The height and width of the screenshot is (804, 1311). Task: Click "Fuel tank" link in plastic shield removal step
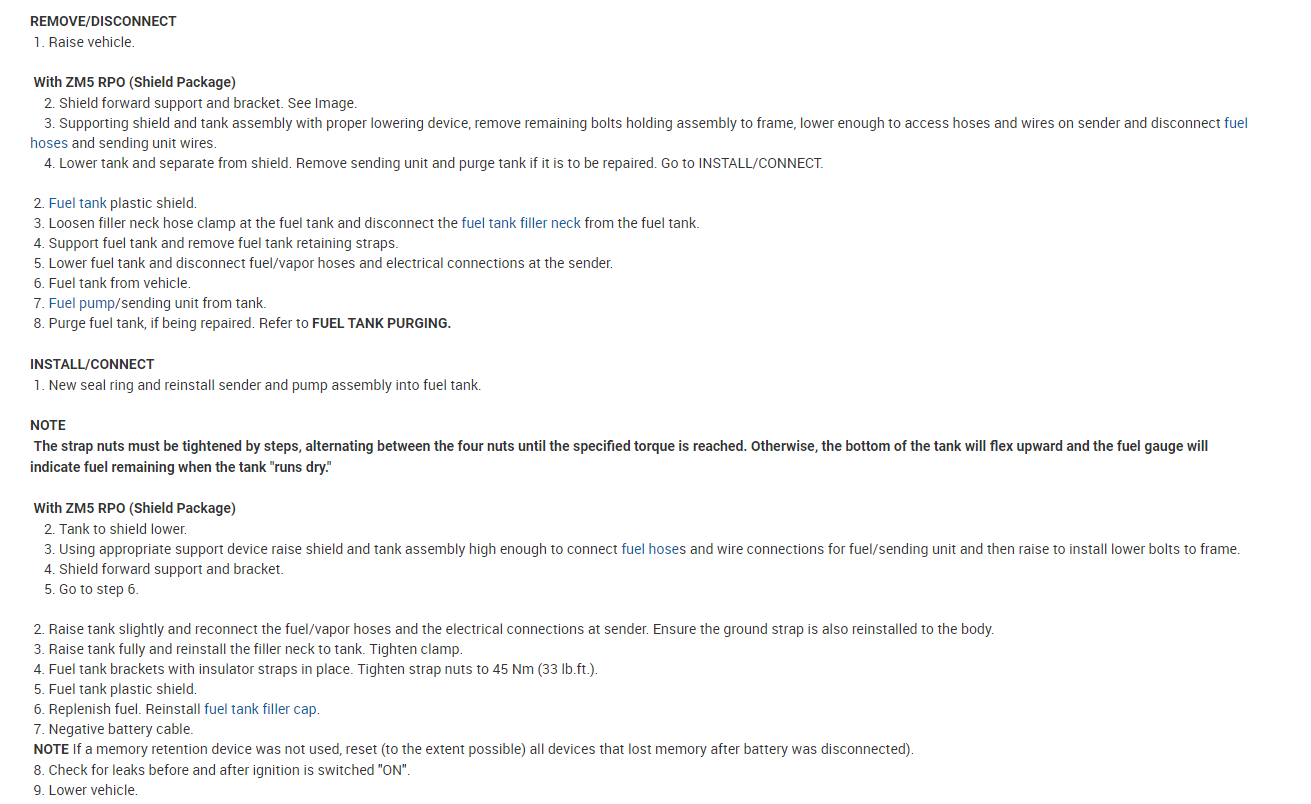pos(77,203)
